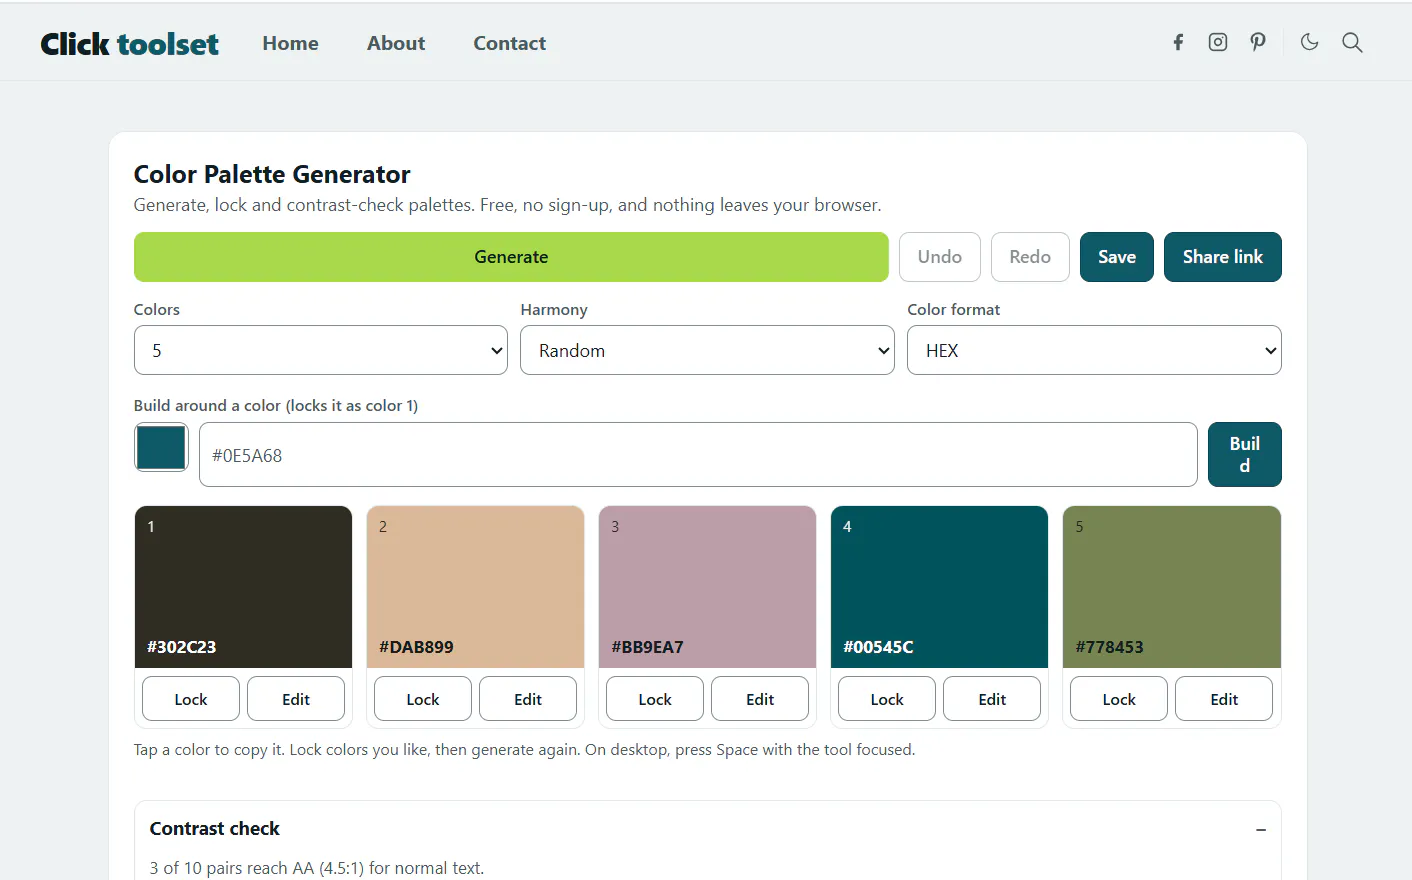Click the Click toolset logo
Screen dimensions: 1412x880
[x=129, y=44]
